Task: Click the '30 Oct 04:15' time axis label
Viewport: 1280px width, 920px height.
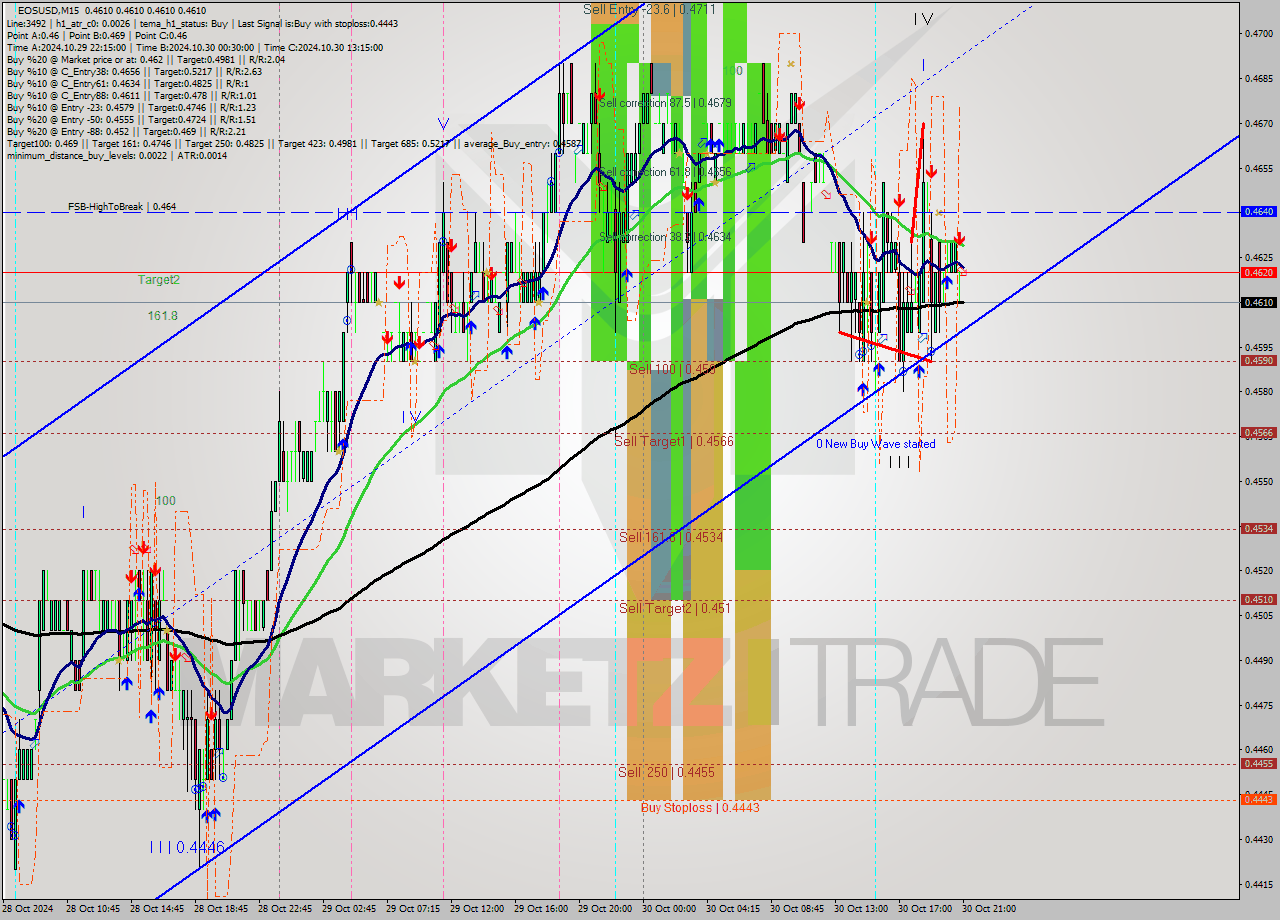Action: tap(732, 909)
